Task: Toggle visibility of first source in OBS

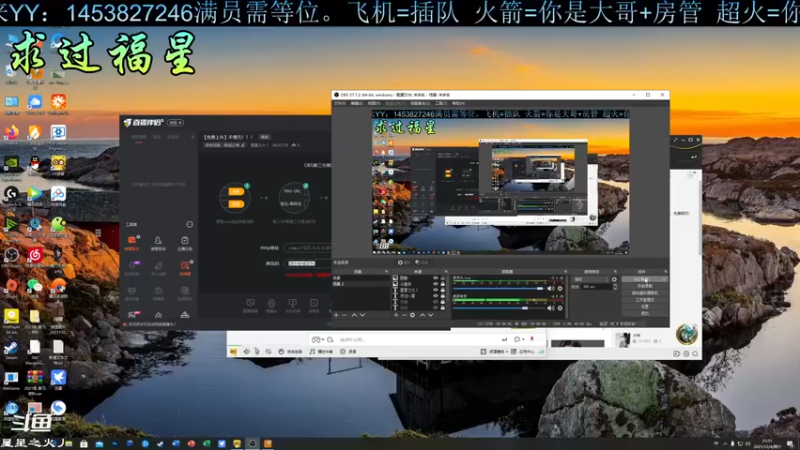Action: (x=436, y=278)
